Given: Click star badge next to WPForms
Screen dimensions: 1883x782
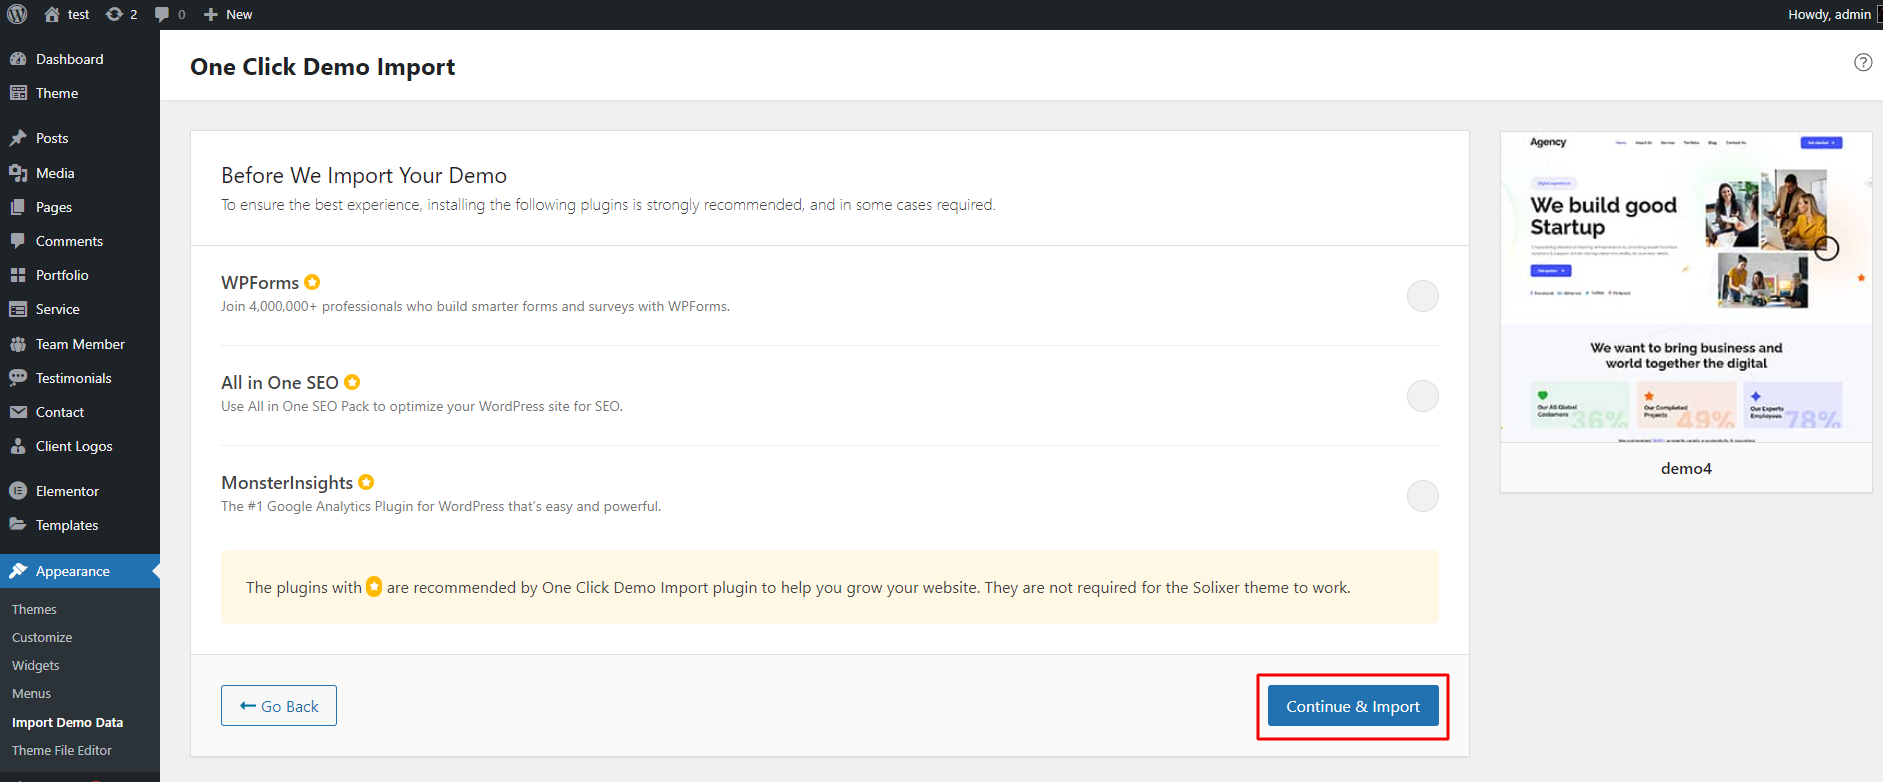Looking at the screenshot, I should pos(312,282).
